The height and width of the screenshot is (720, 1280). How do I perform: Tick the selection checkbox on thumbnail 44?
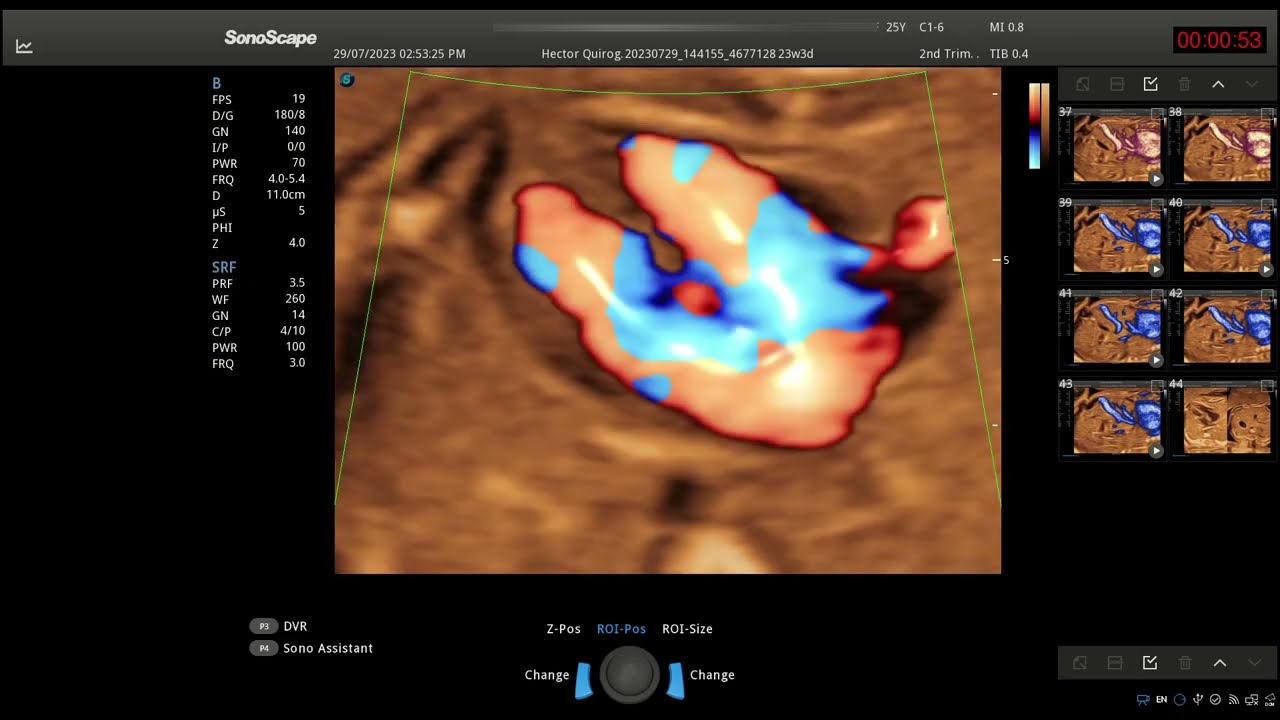pyautogui.click(x=1267, y=386)
